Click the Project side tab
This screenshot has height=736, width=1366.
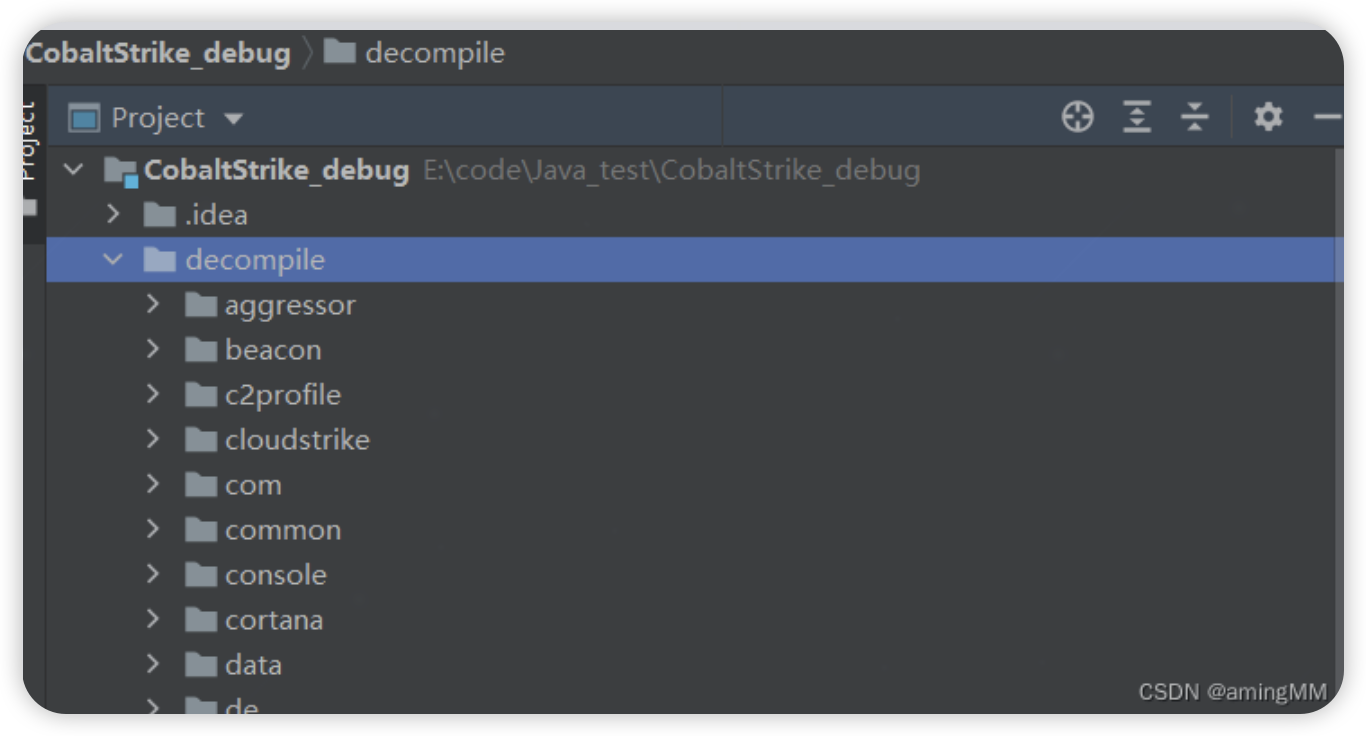pos(29,140)
